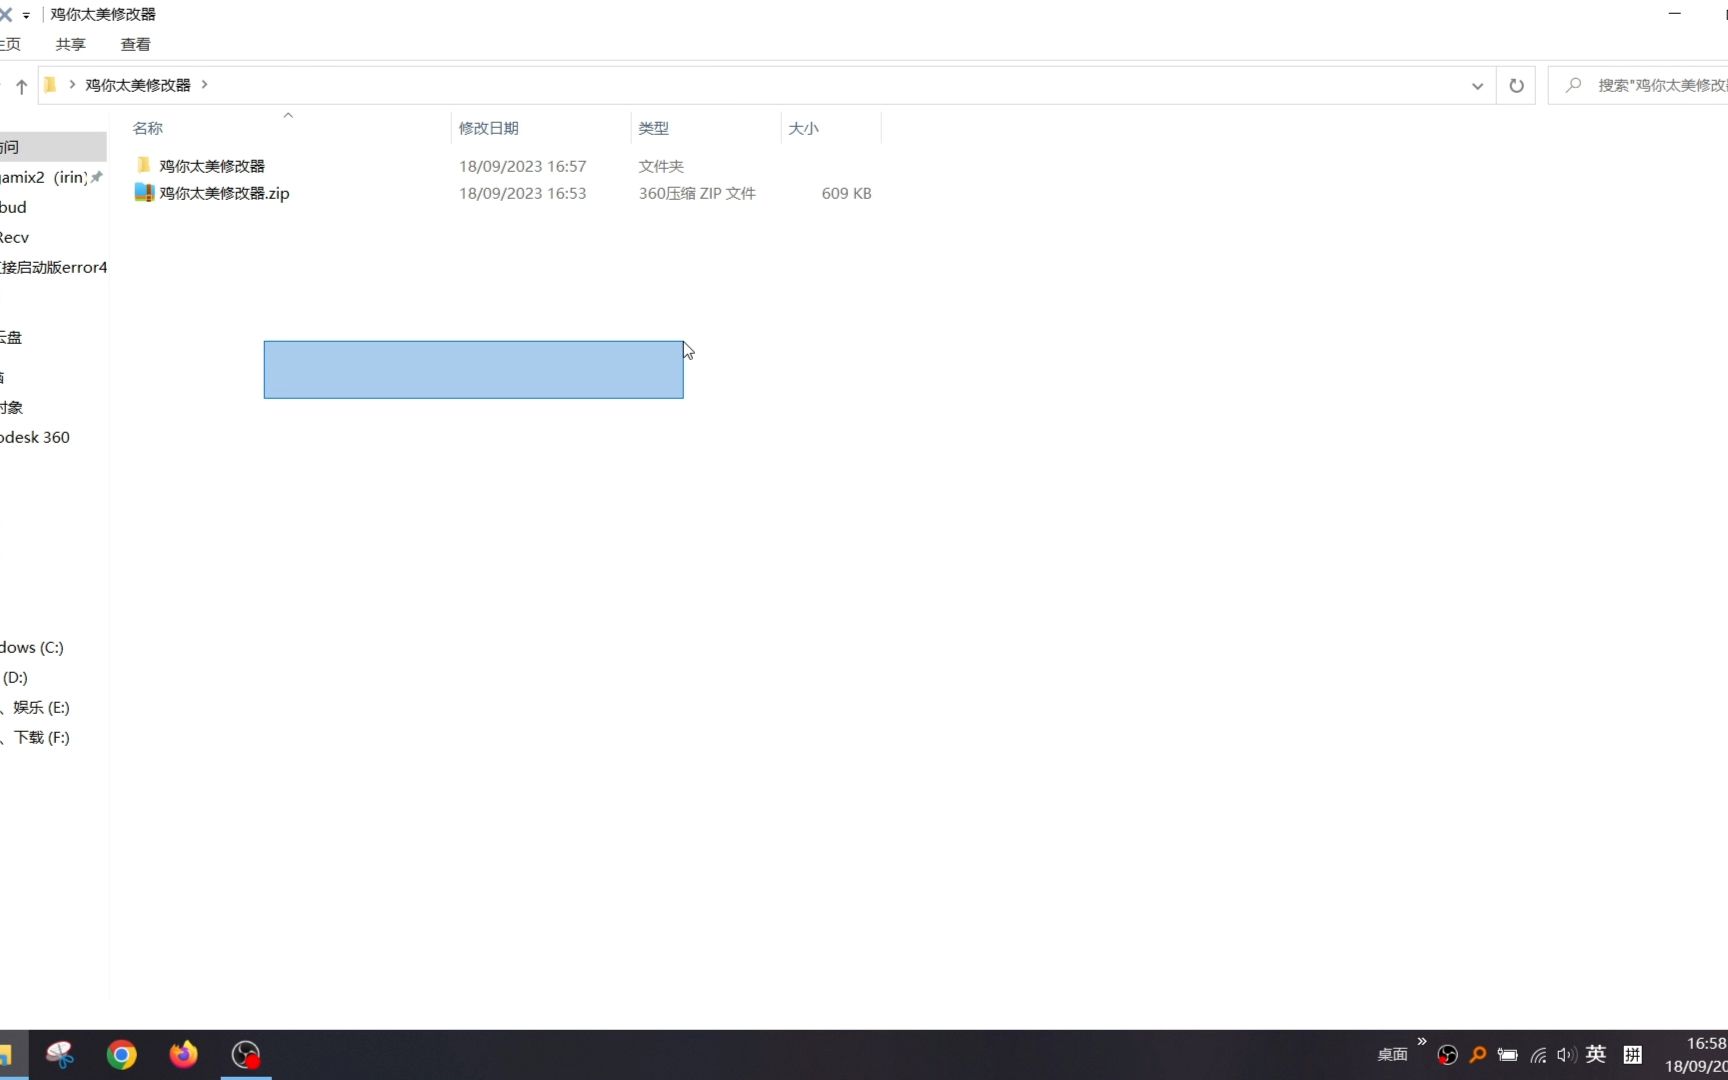Click the 360压缩 ZIP 文件 type cell
The height and width of the screenshot is (1080, 1728).
tap(697, 193)
